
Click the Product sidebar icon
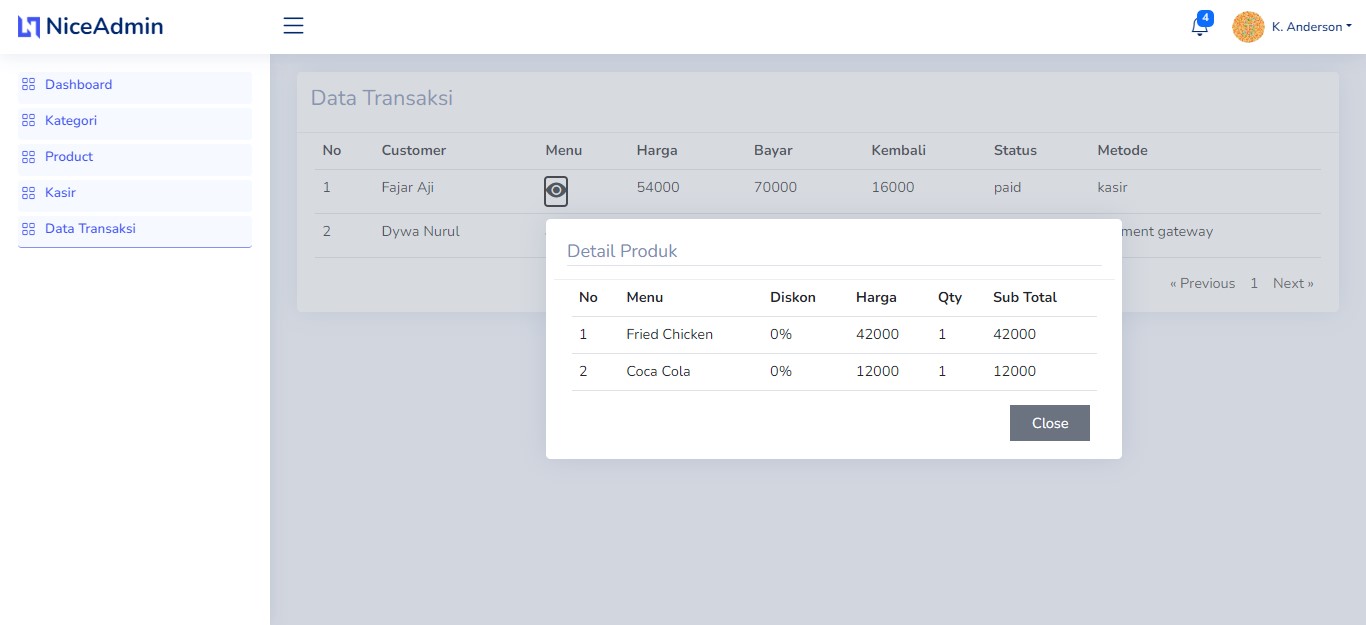tap(30, 156)
